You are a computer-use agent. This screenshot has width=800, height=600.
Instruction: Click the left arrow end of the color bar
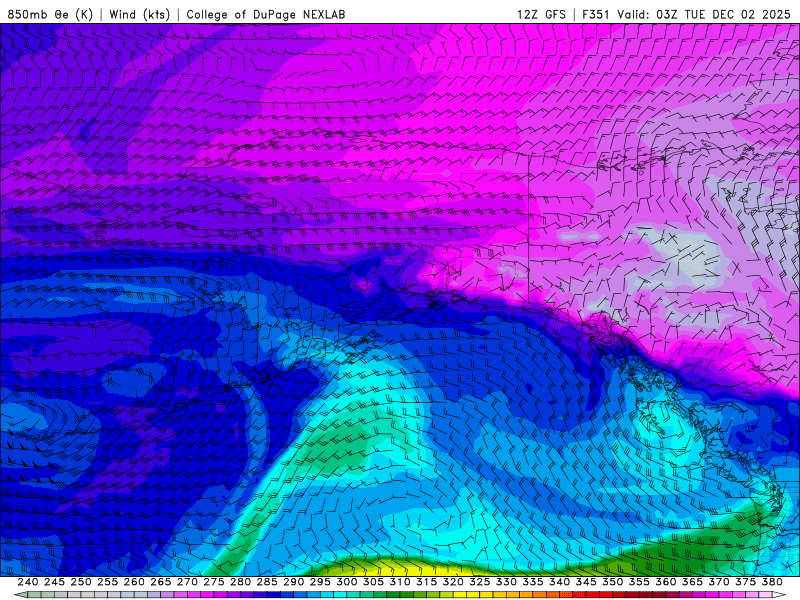20,594
